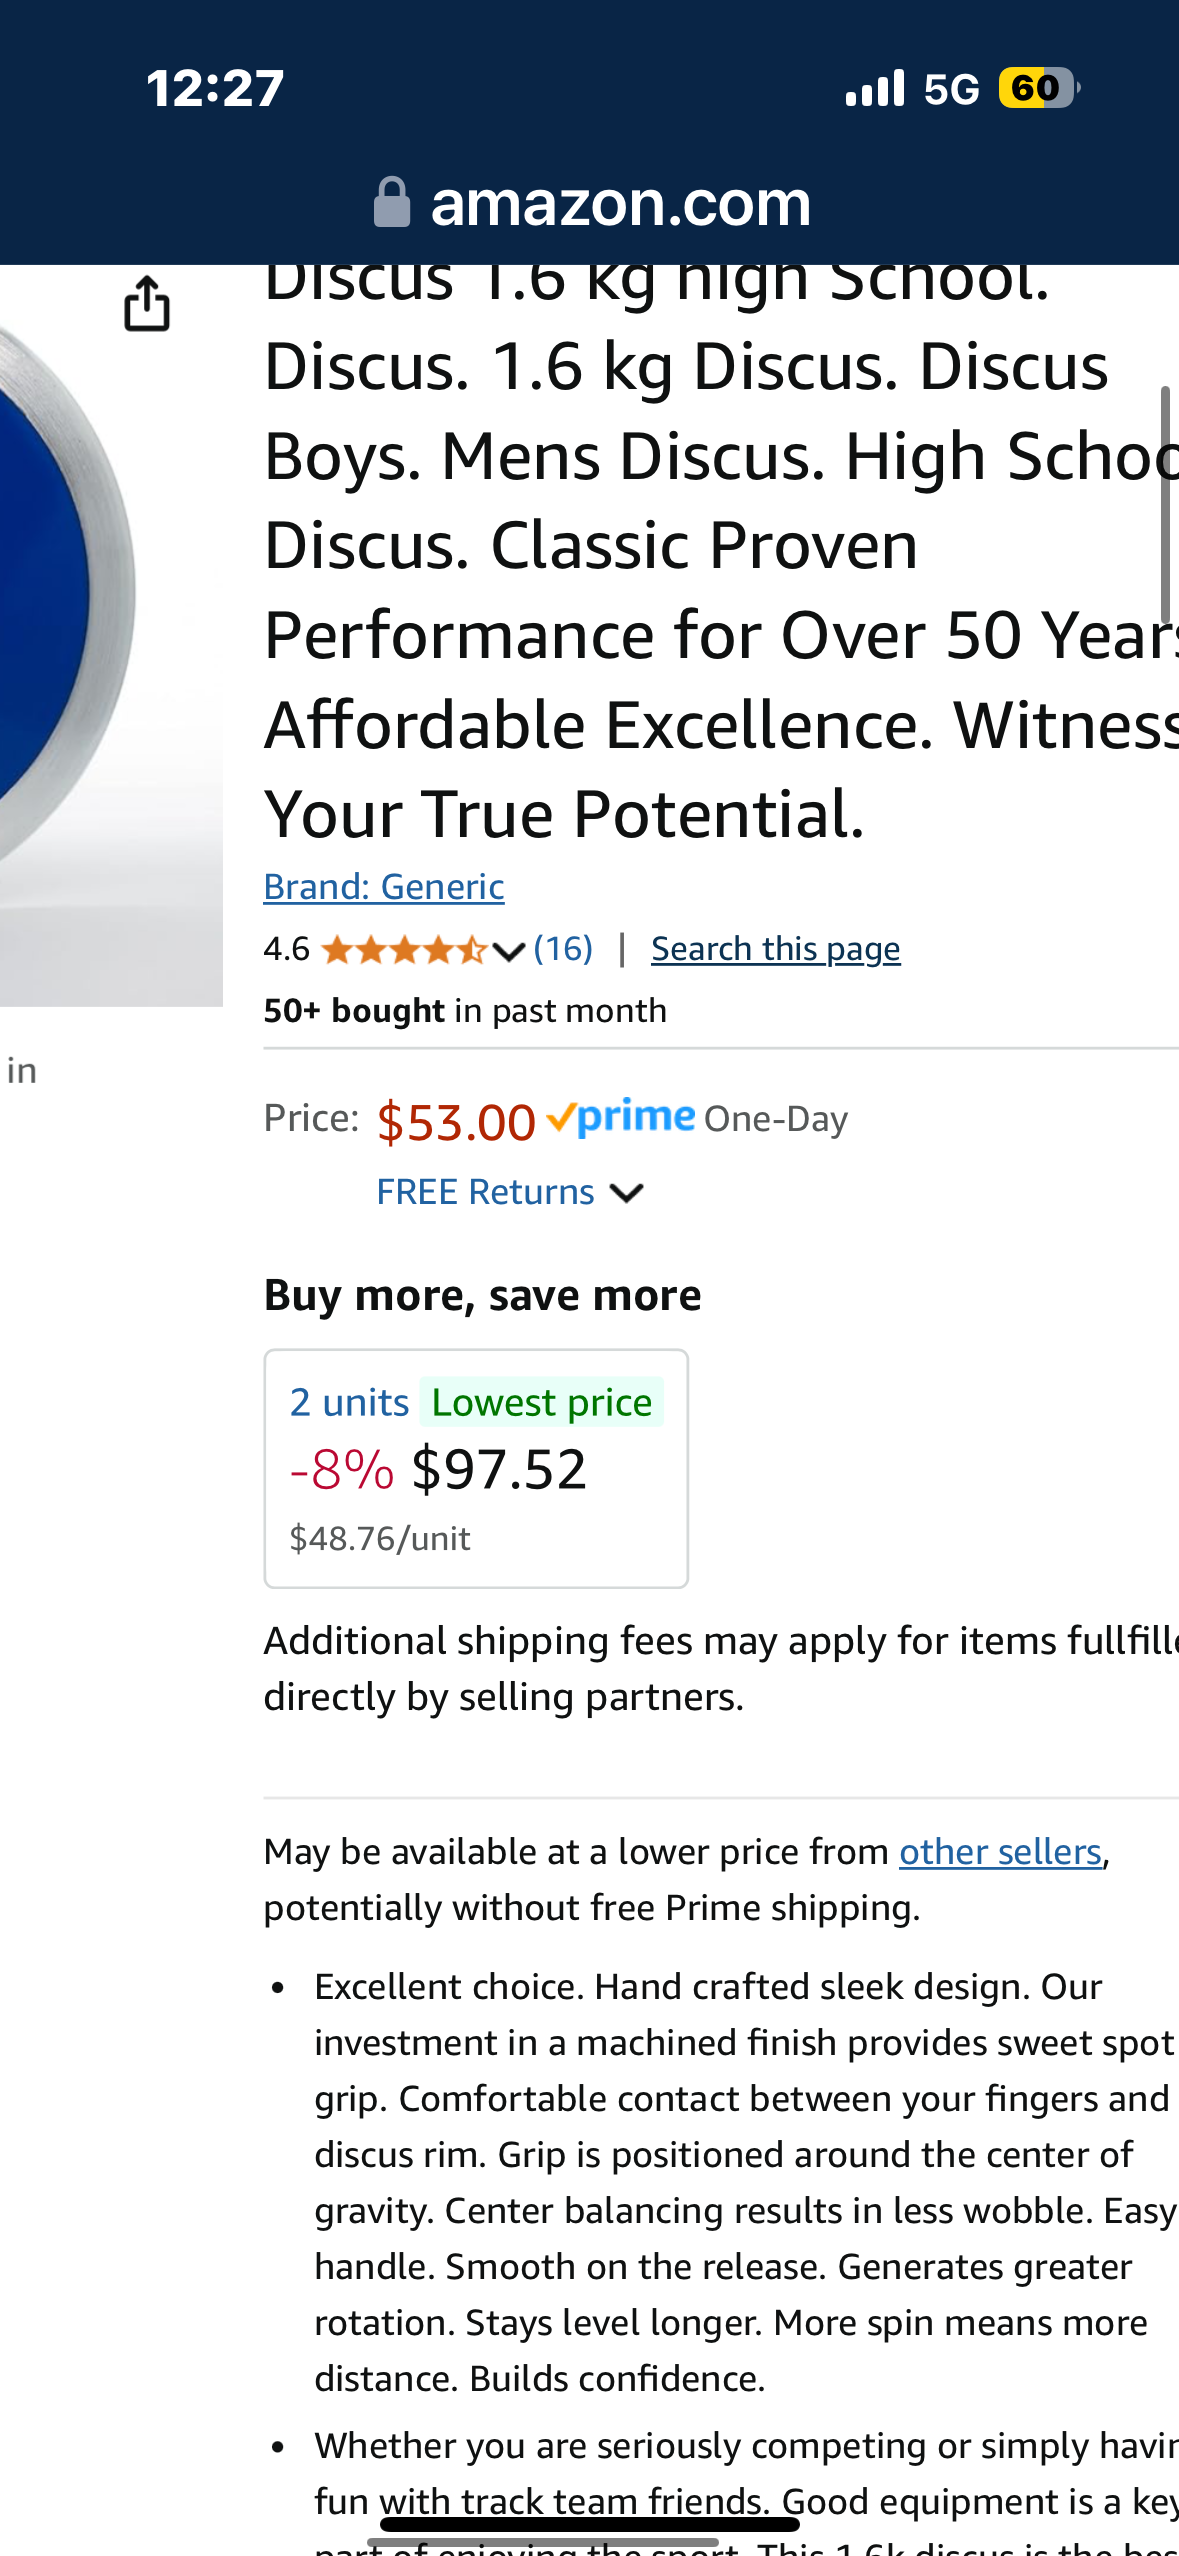Screen dimensions: 1179x2556
Task: Tap the Prime logo next to price
Action: tap(621, 1117)
